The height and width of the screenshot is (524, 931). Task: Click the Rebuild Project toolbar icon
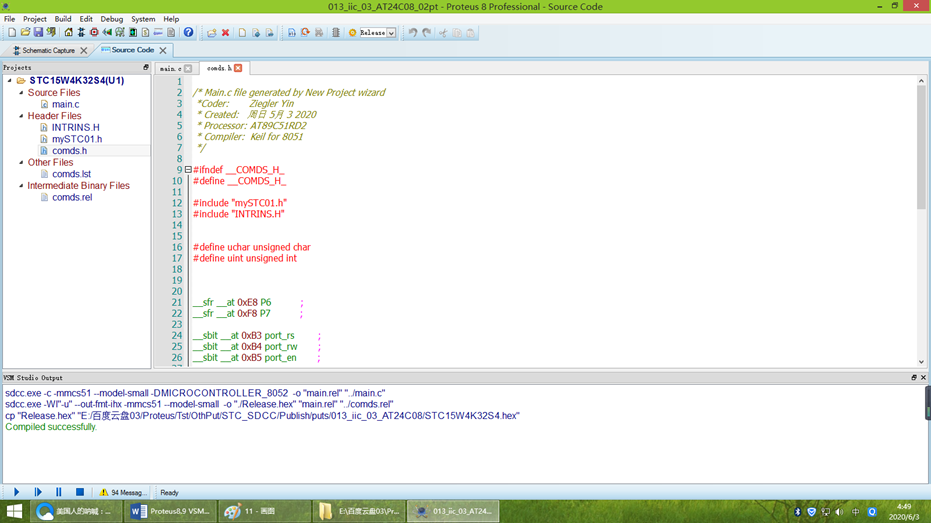[x=305, y=33]
